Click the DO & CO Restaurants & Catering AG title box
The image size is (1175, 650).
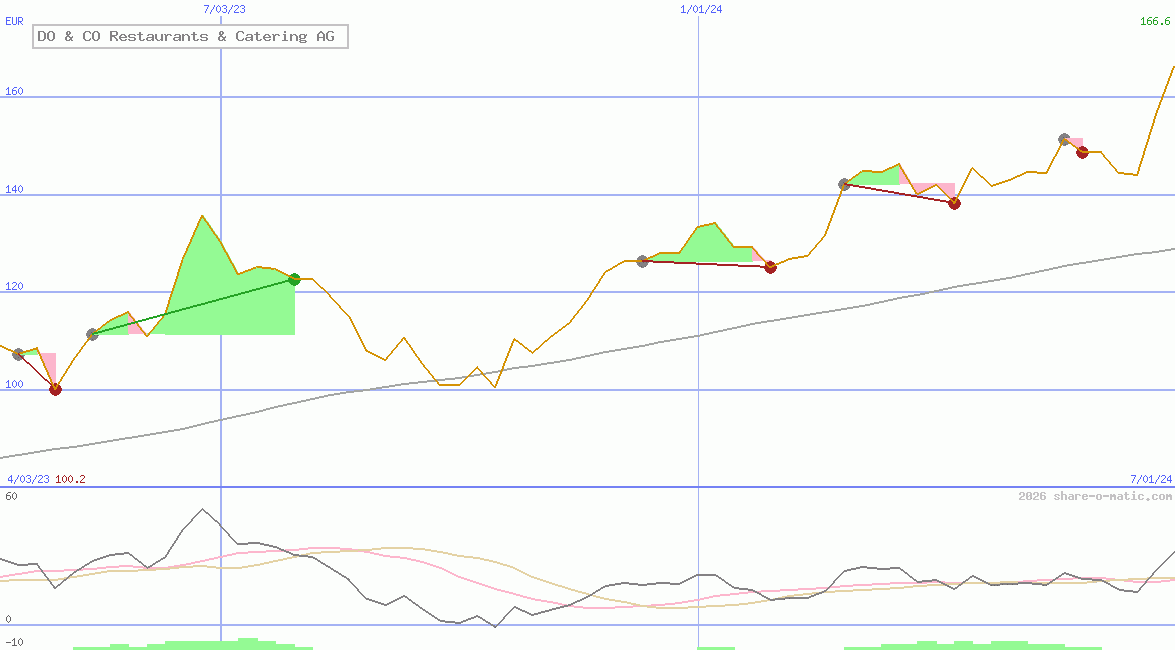pyautogui.click(x=190, y=37)
